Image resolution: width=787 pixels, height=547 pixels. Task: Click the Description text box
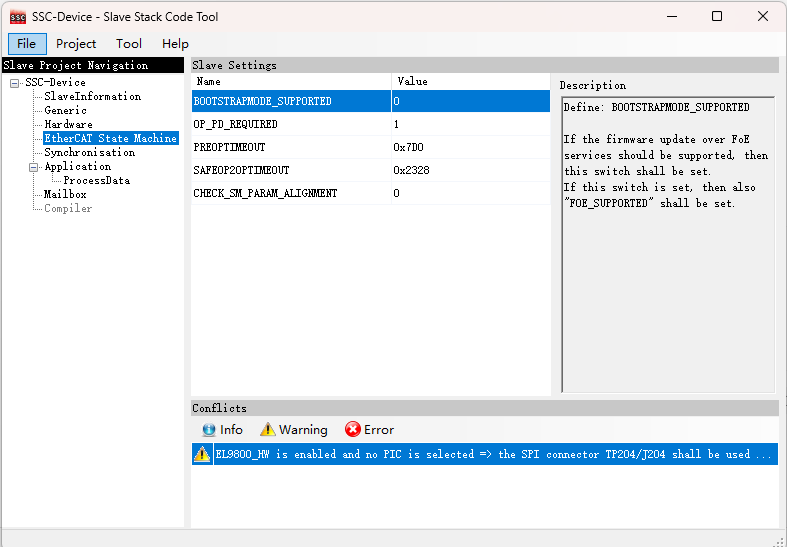pos(668,245)
